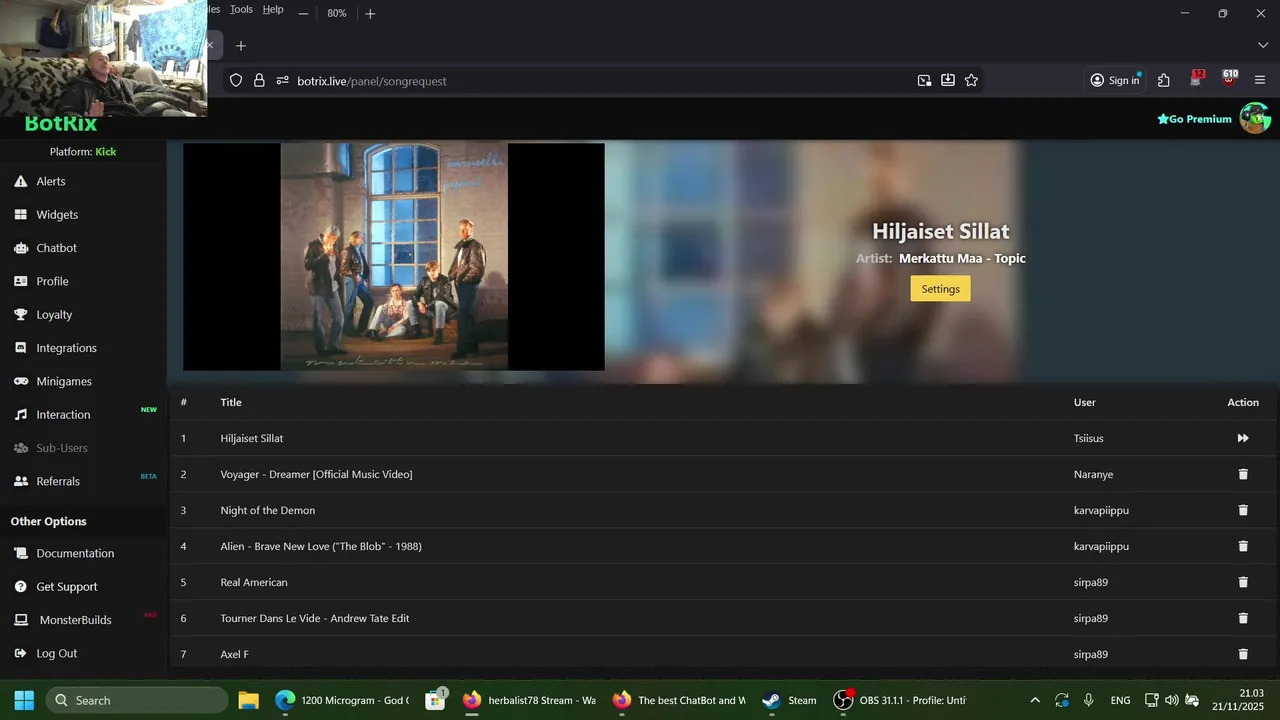Open the Help menu

(x=273, y=9)
